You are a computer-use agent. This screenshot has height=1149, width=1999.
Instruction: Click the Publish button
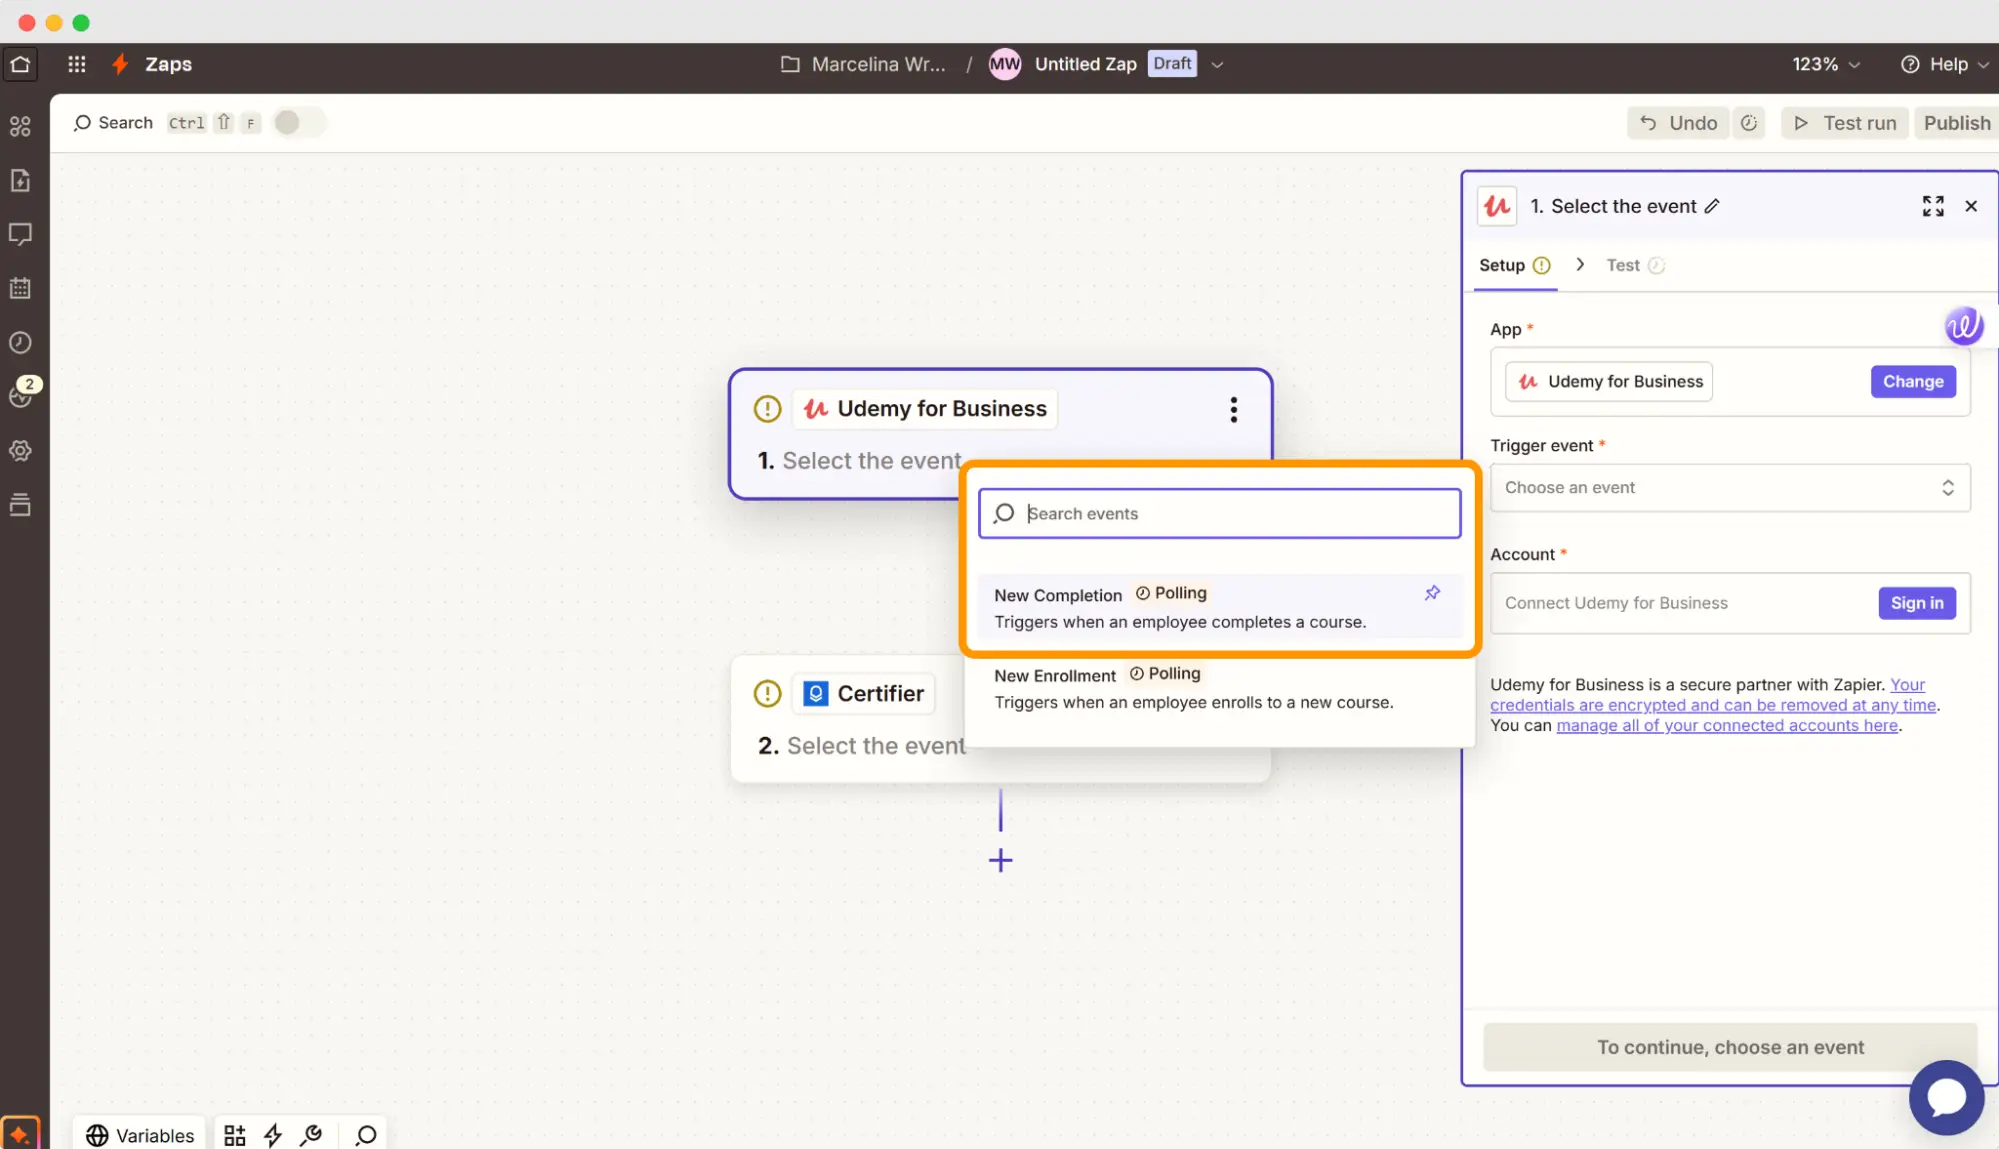point(1957,123)
